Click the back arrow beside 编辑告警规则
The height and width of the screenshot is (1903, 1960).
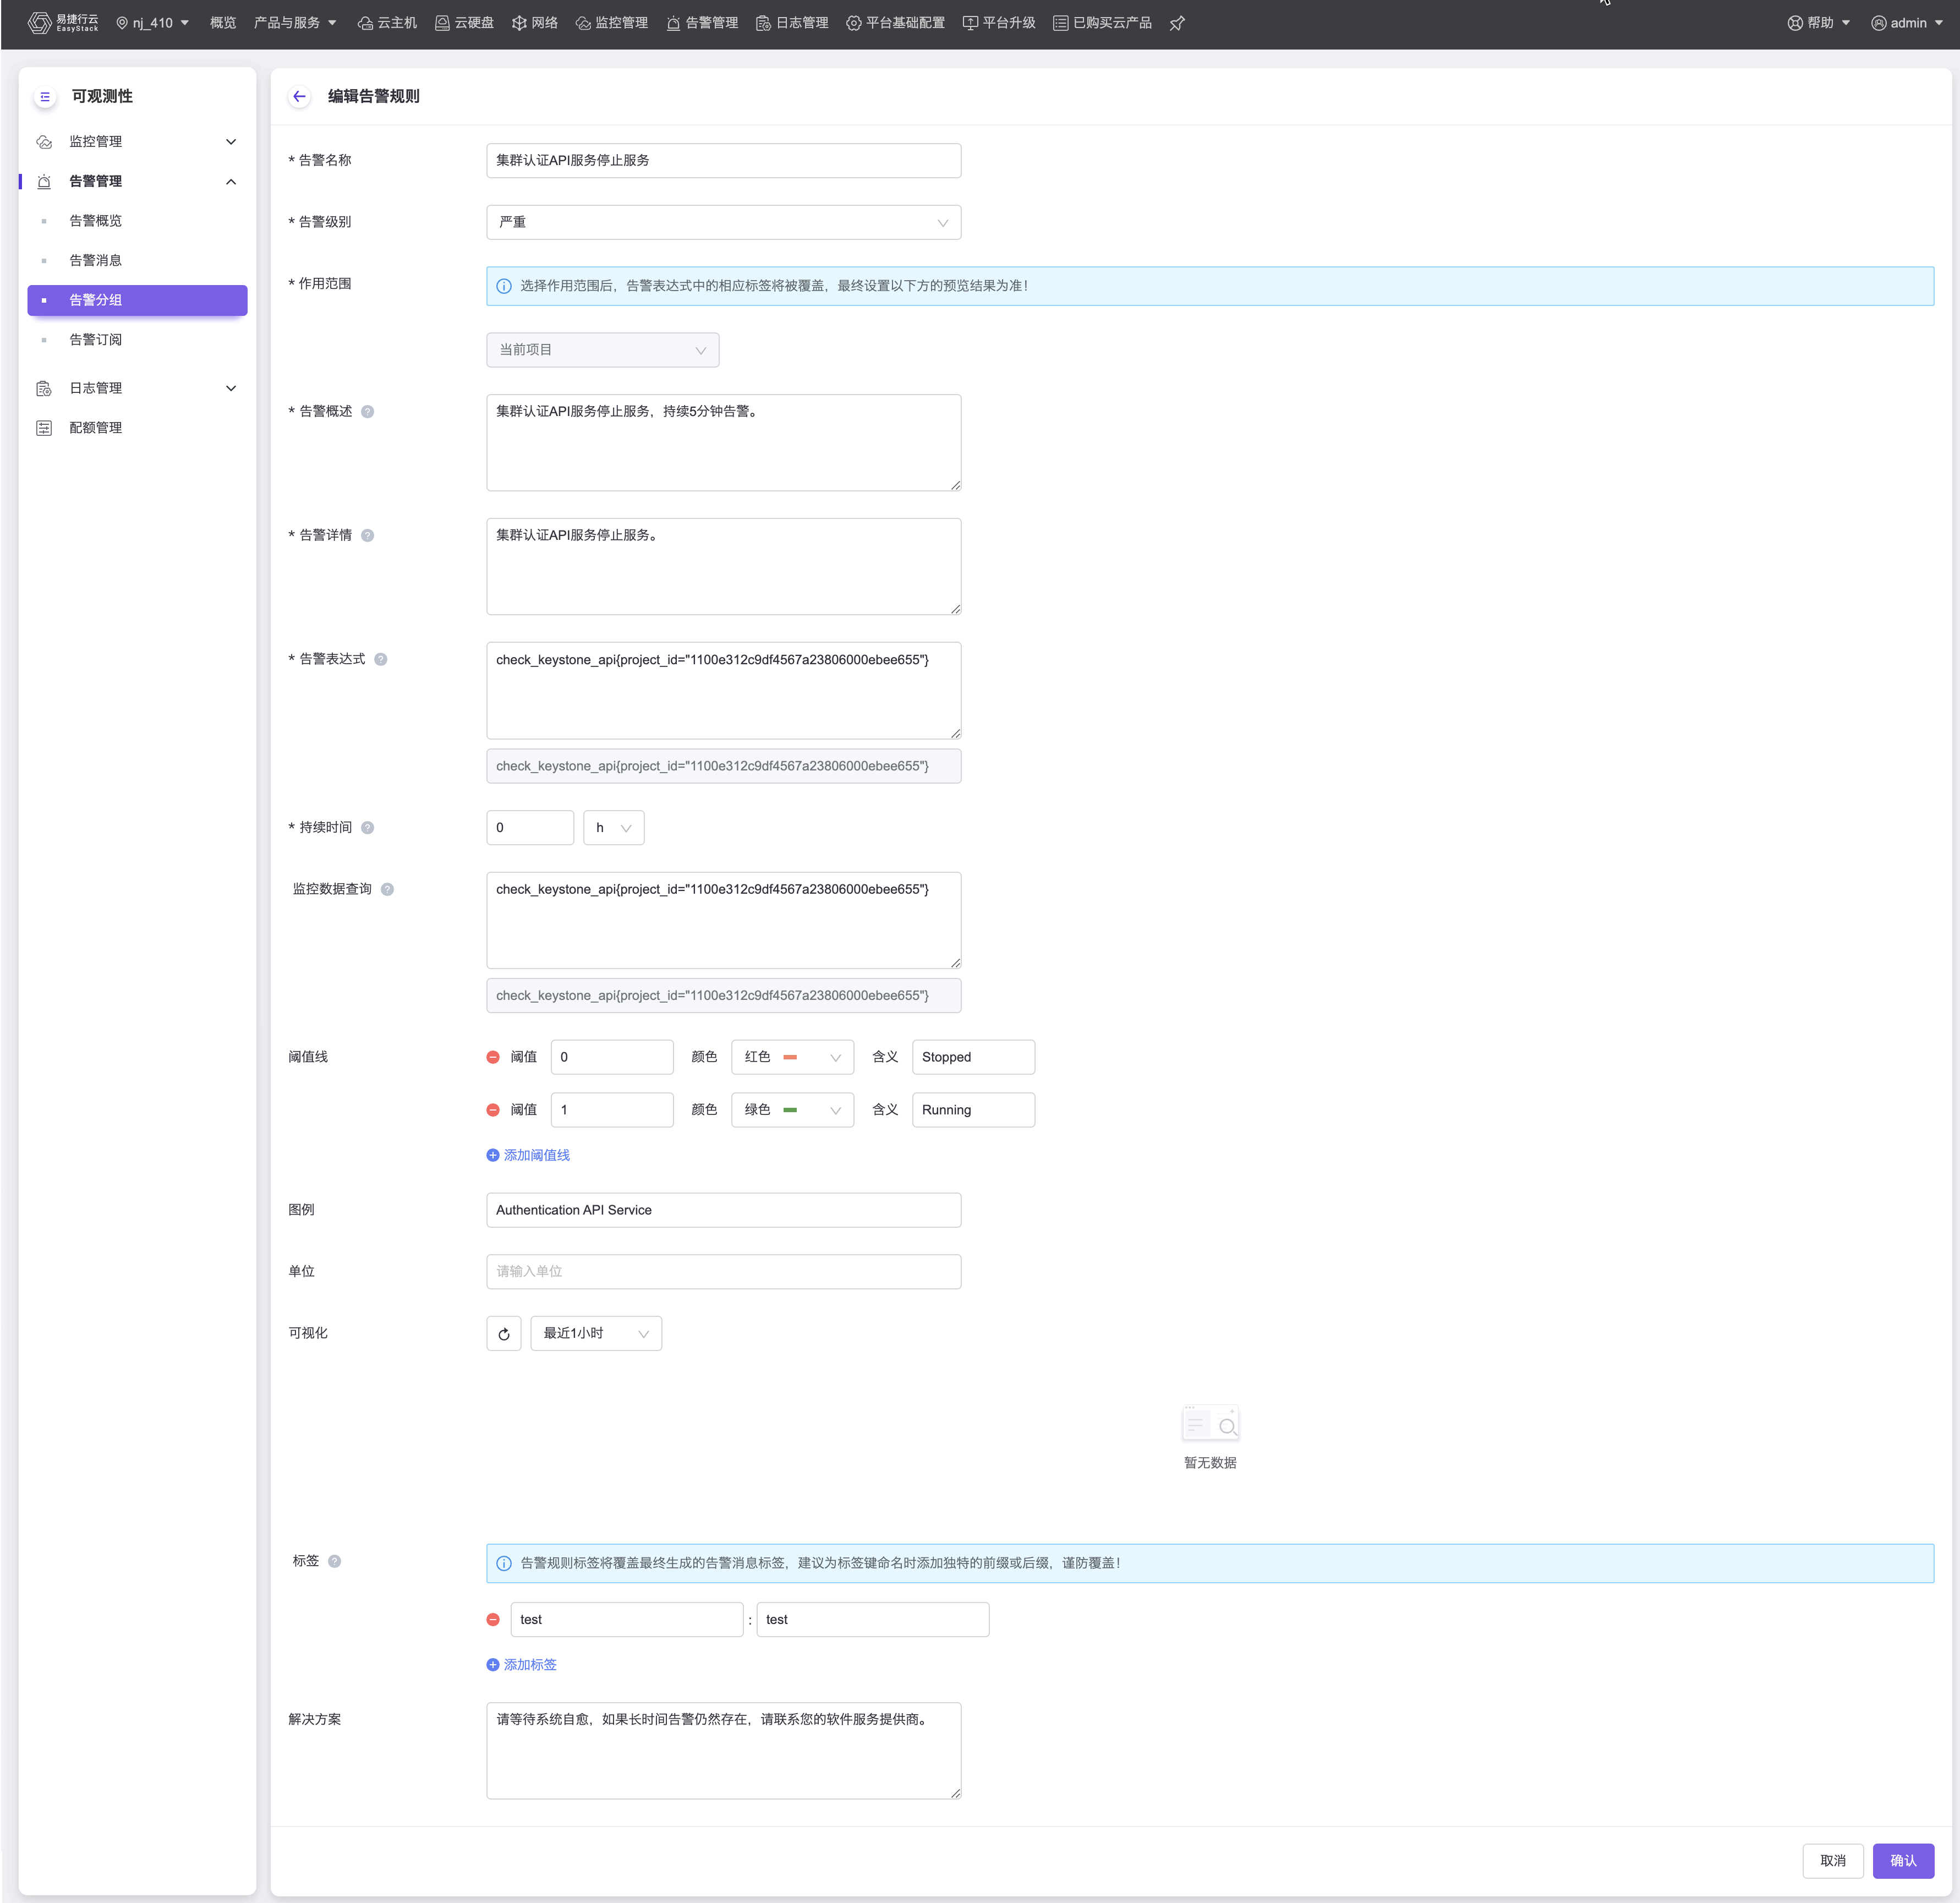pyautogui.click(x=299, y=96)
